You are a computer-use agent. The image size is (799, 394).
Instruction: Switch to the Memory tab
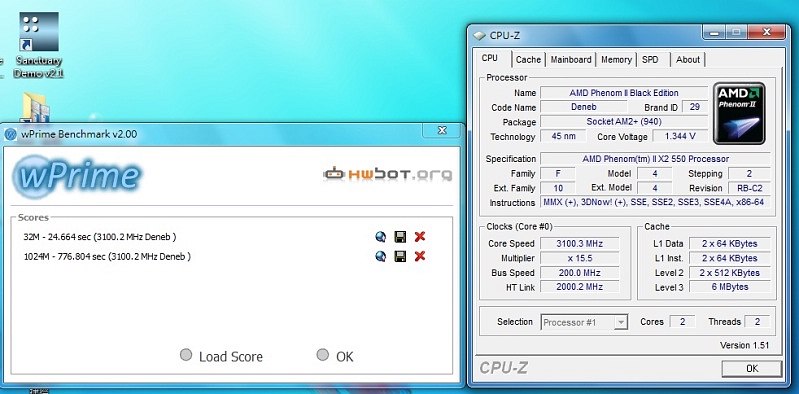[616, 60]
